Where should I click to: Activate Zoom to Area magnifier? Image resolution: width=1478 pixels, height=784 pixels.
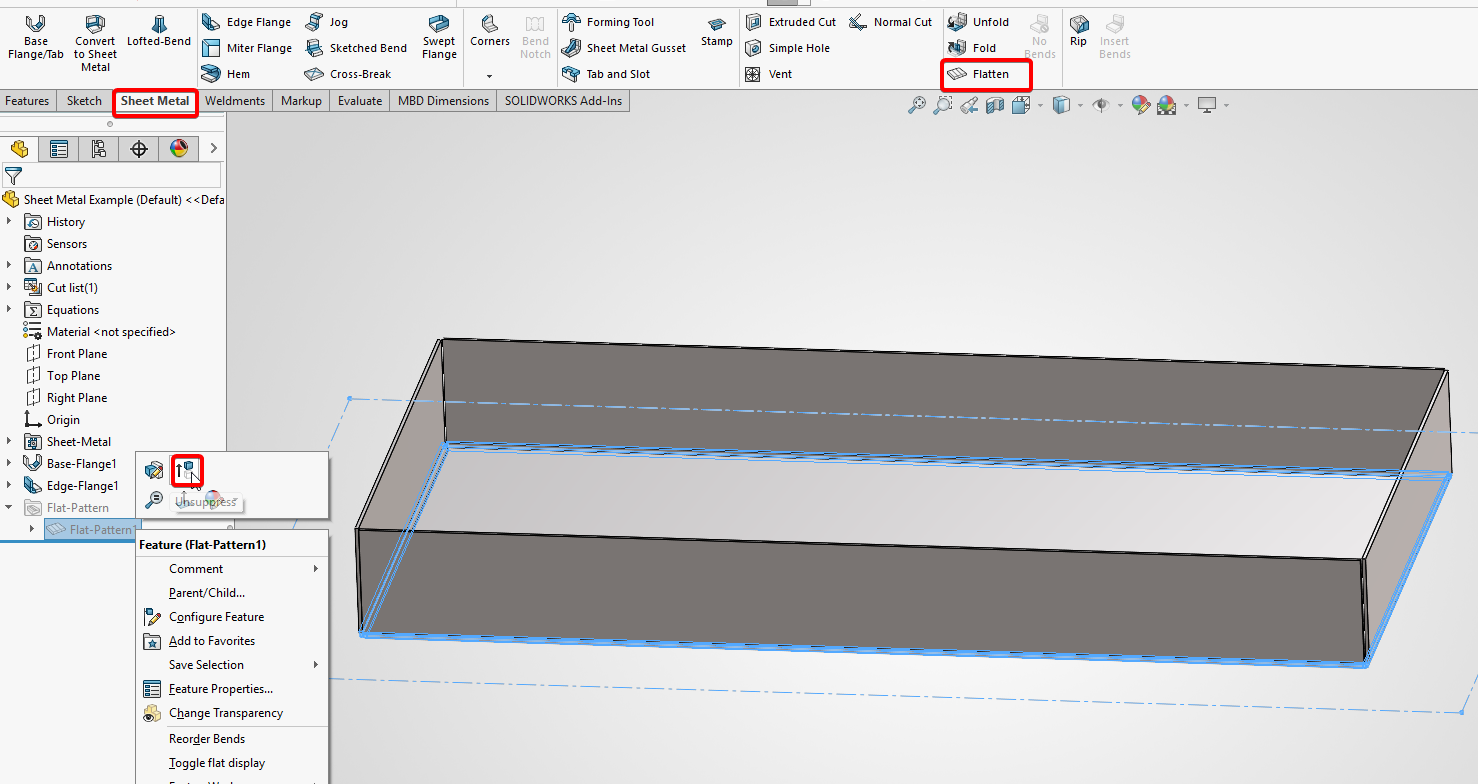tap(942, 105)
